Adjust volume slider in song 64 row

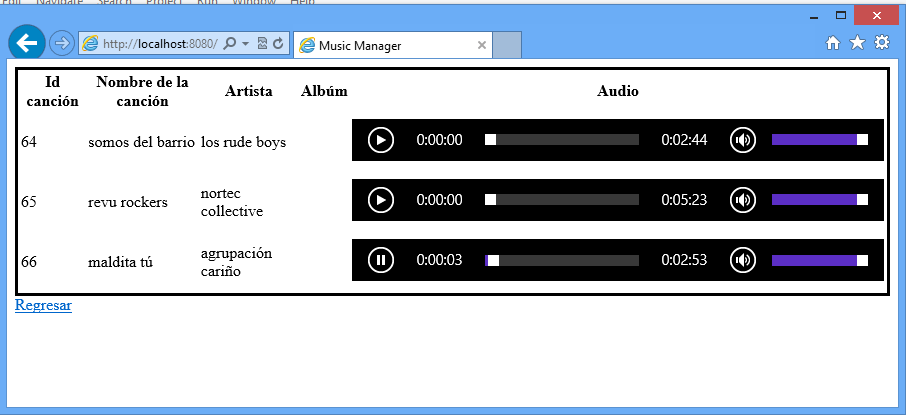click(820, 140)
